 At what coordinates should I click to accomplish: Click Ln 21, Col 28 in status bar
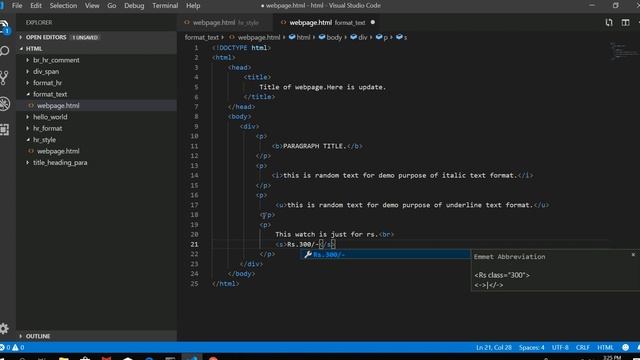pyautogui.click(x=493, y=348)
